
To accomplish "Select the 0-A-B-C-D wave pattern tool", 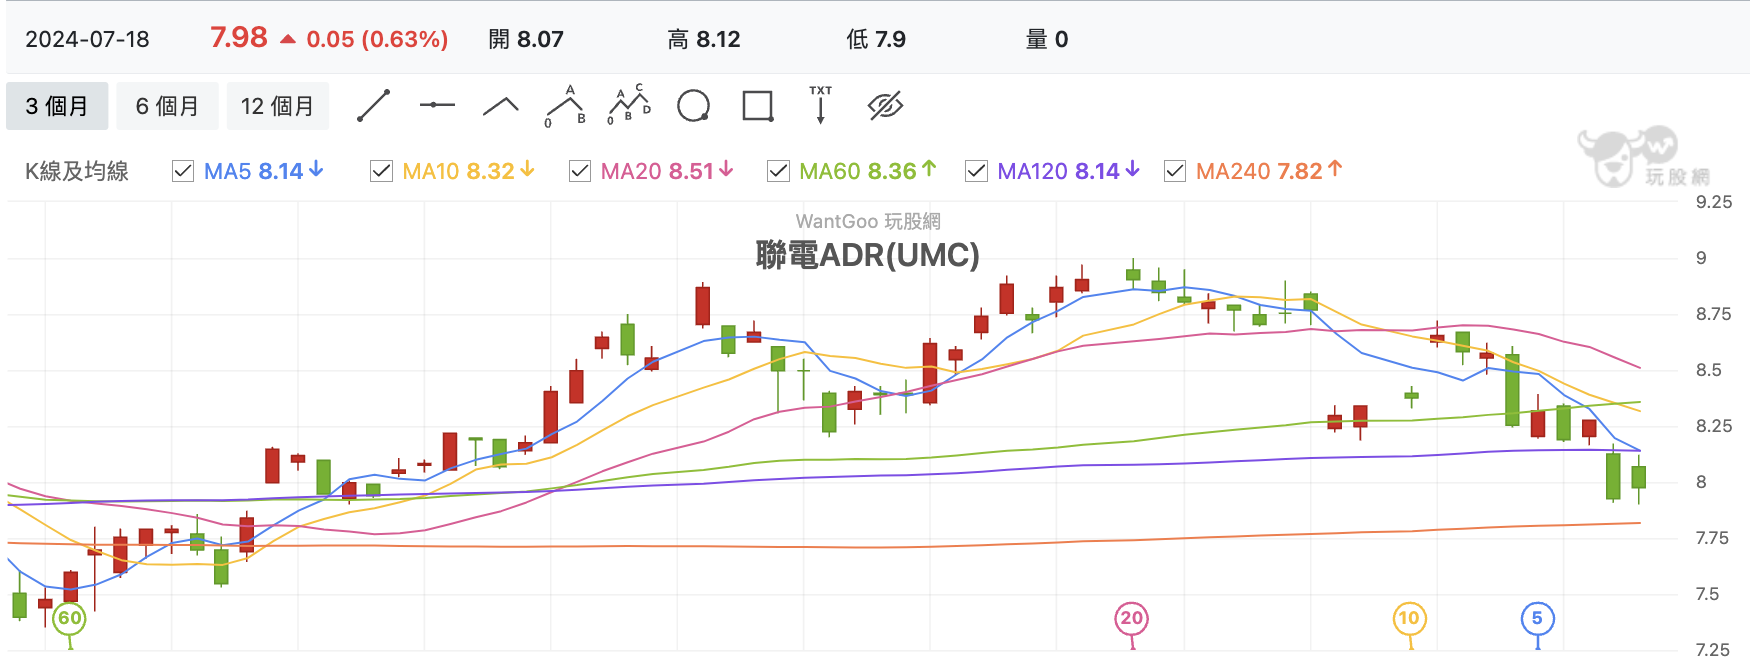I will tap(629, 105).
